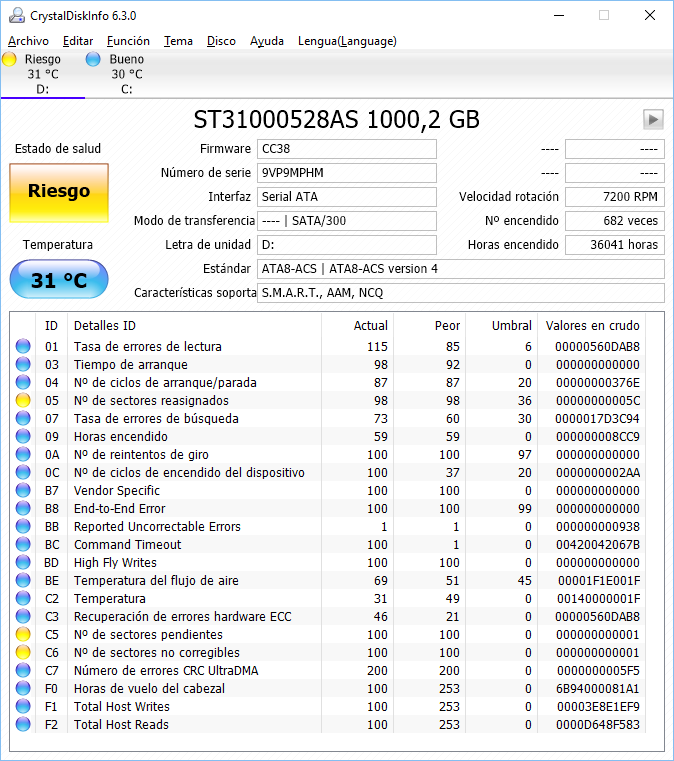
Task: Click the blue status icon for Total Host Reads
Action: [23, 724]
